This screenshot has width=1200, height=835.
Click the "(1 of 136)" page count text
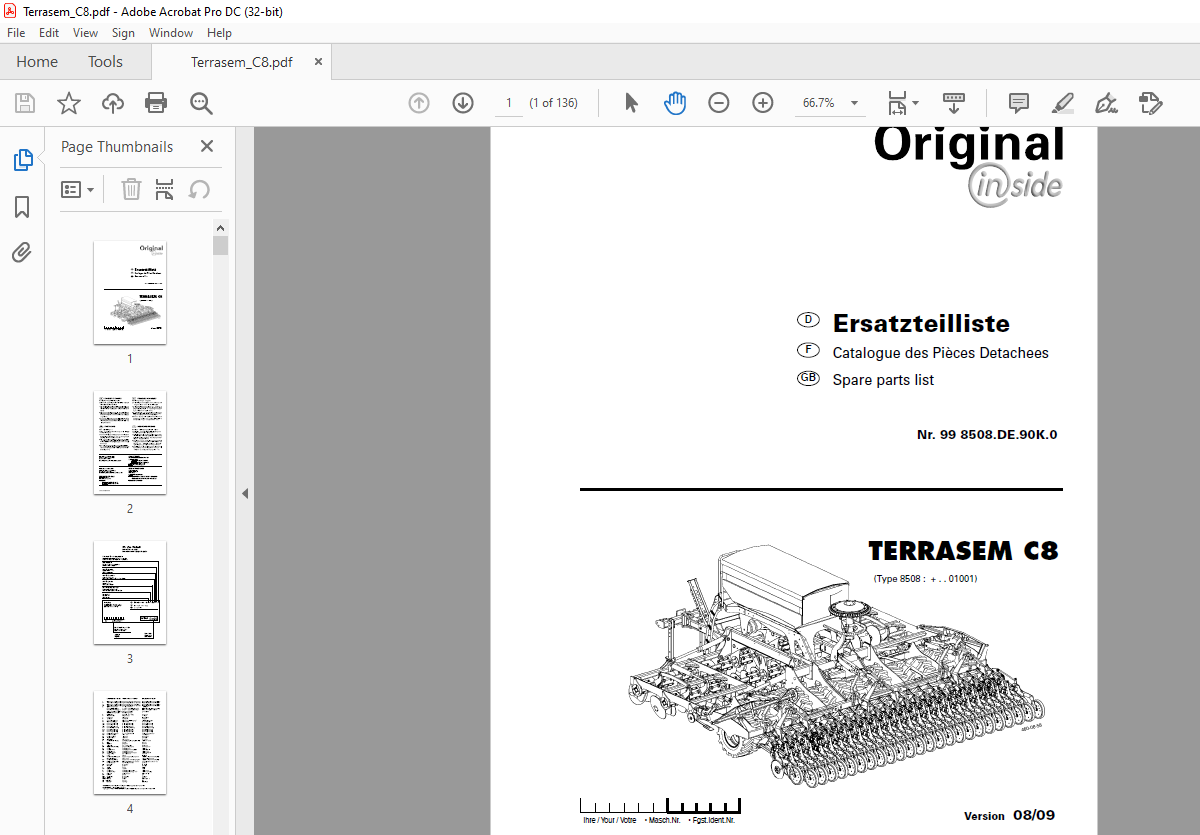(x=553, y=103)
